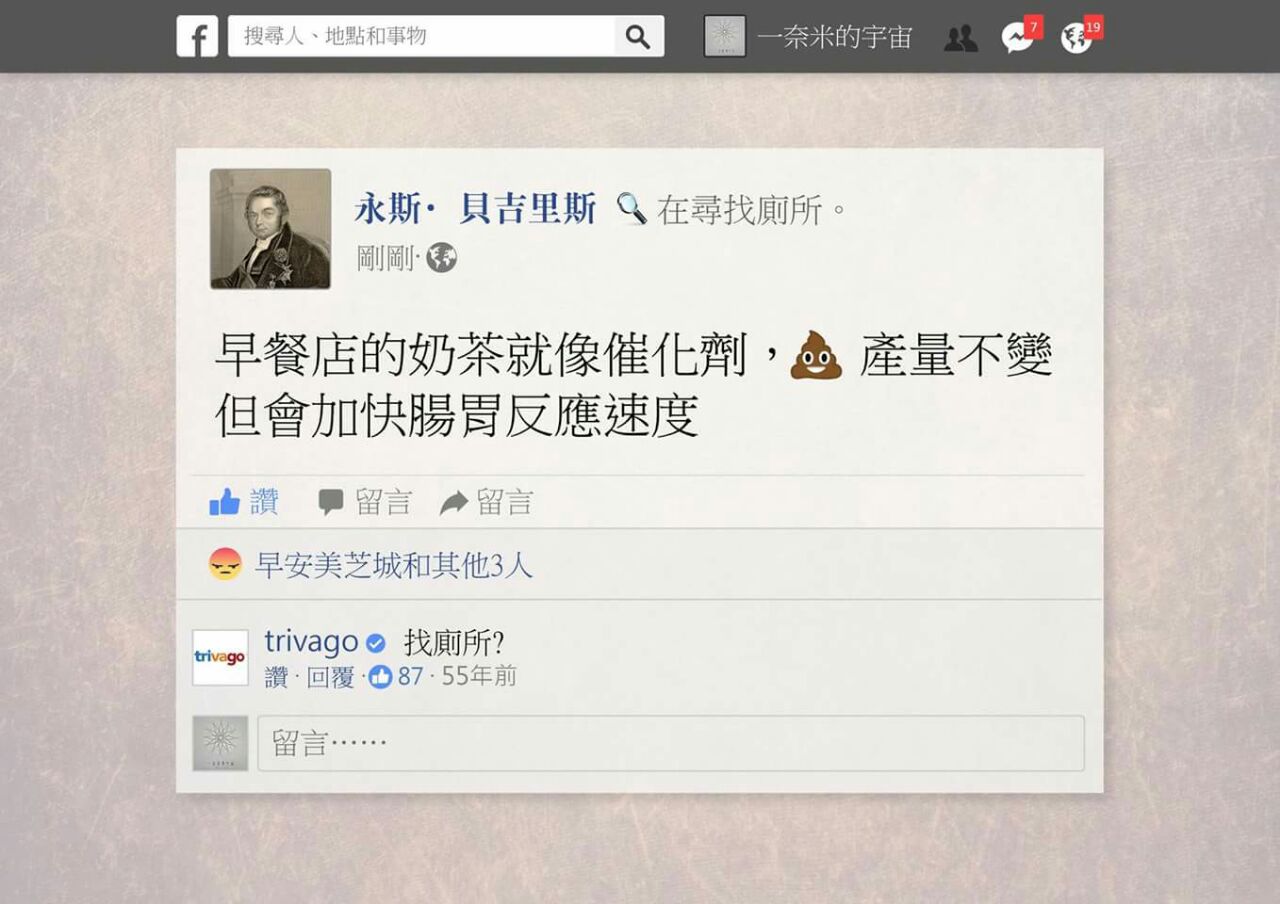Click the speech bubble 留言 comment icon
The width and height of the screenshot is (1280, 904).
(x=331, y=502)
